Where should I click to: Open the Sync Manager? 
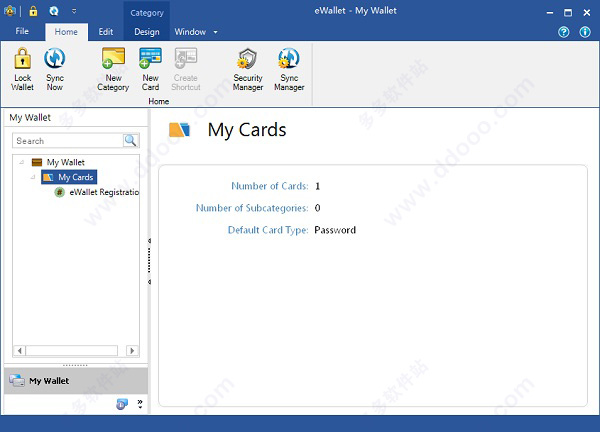pyautogui.click(x=289, y=69)
